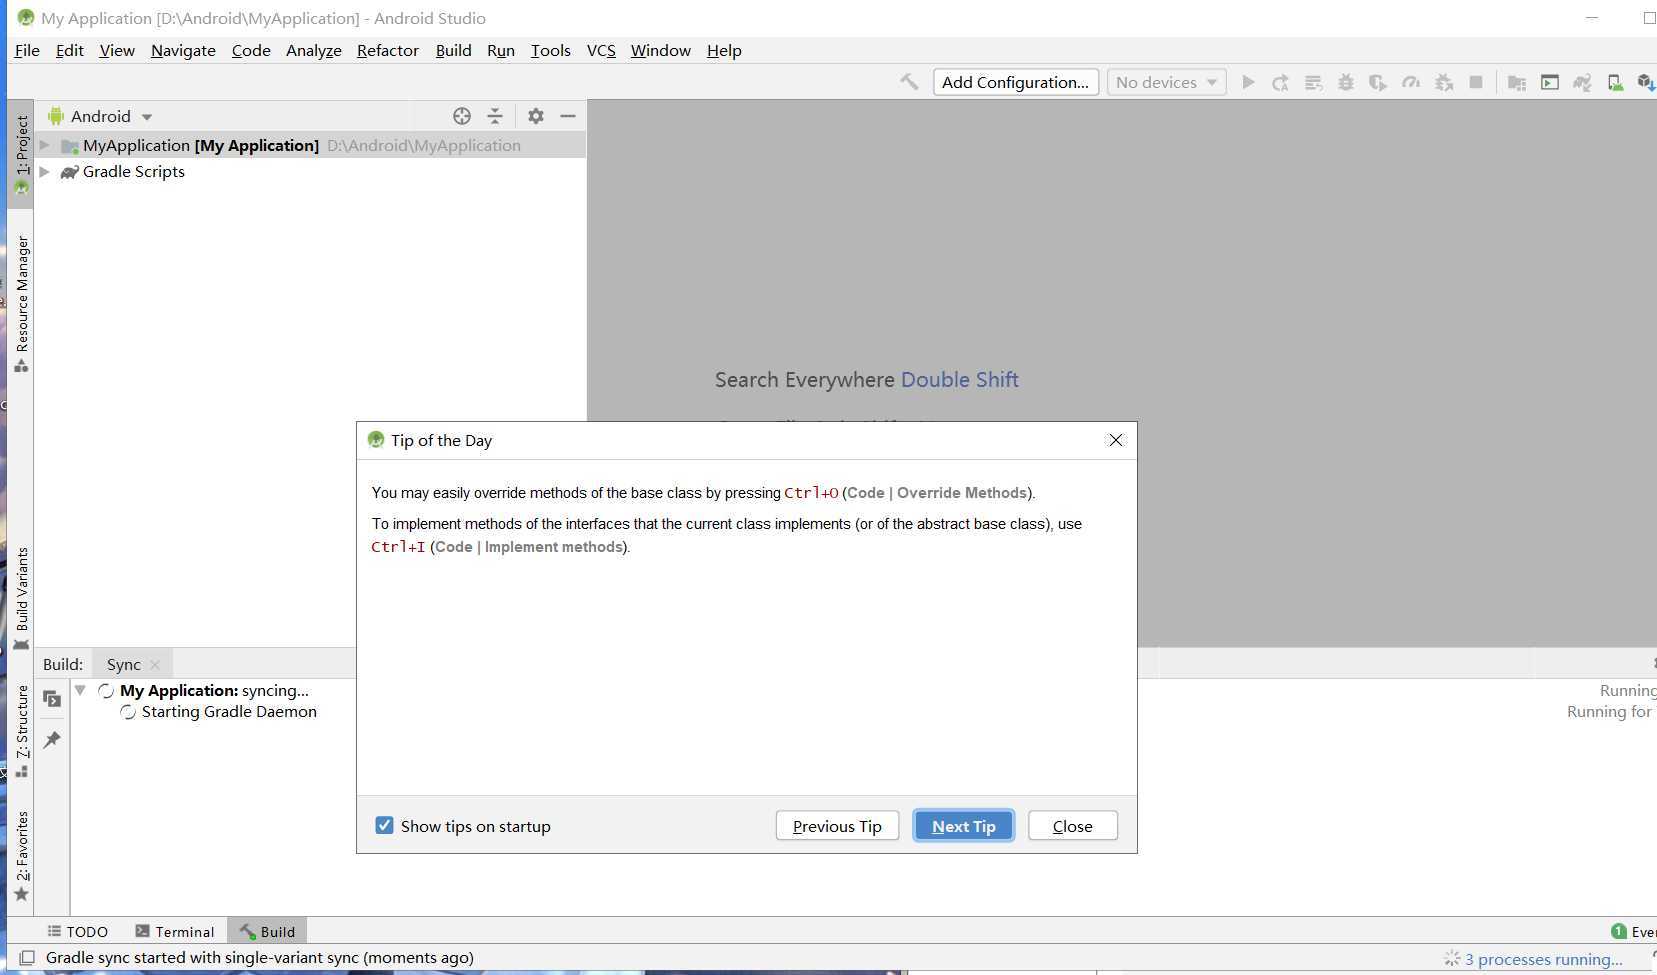Click the locate target icon in Project panel
Image resolution: width=1657 pixels, height=975 pixels.
pyautogui.click(x=462, y=116)
